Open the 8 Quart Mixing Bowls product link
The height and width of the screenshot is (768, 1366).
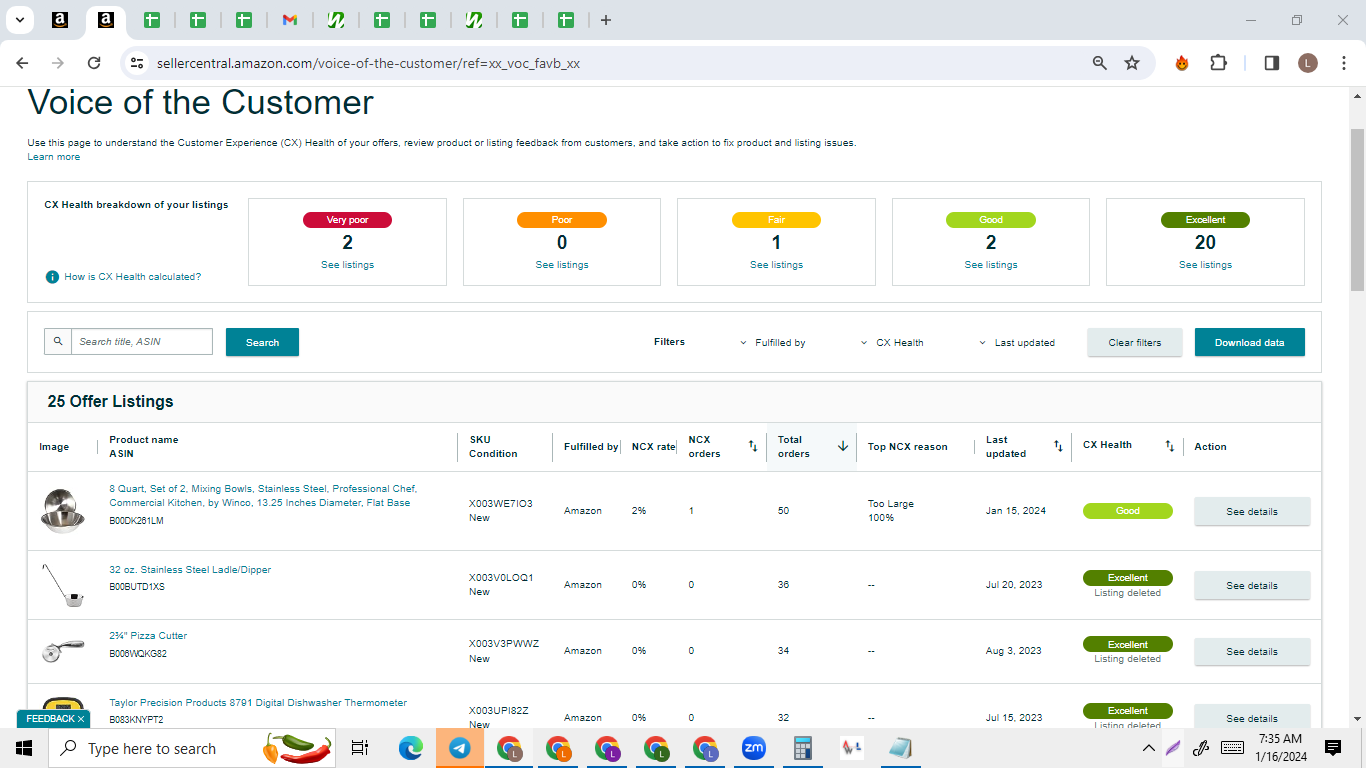click(x=263, y=496)
